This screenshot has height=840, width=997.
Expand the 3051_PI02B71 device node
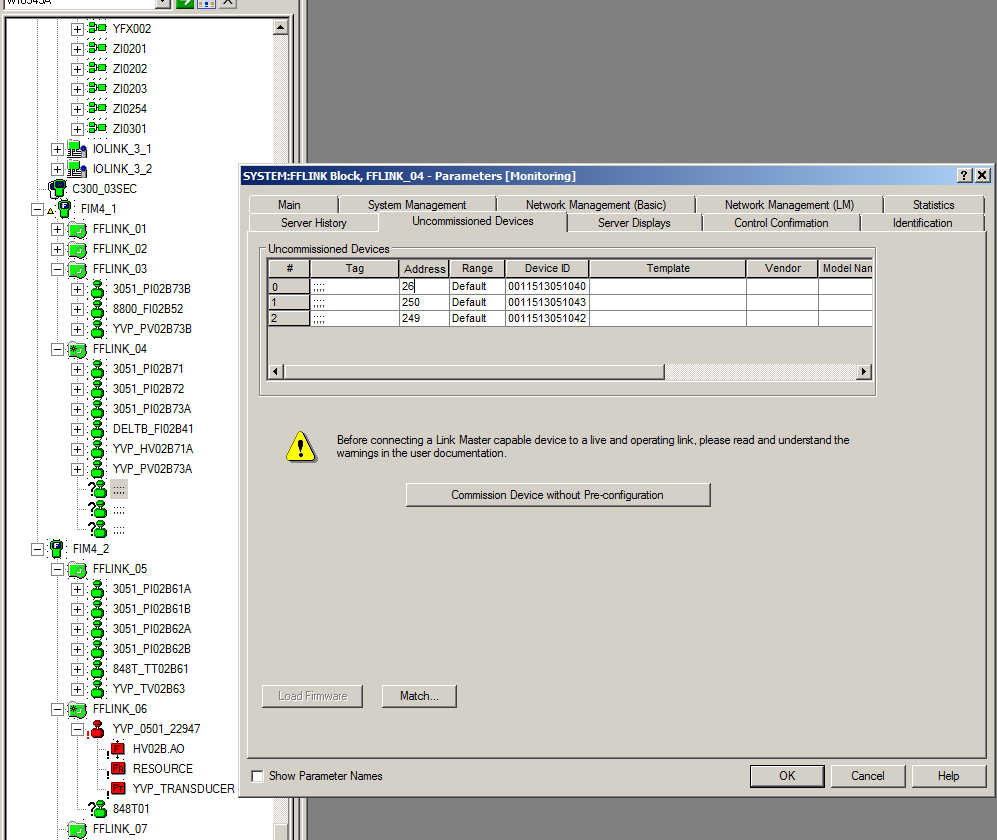tap(77, 369)
